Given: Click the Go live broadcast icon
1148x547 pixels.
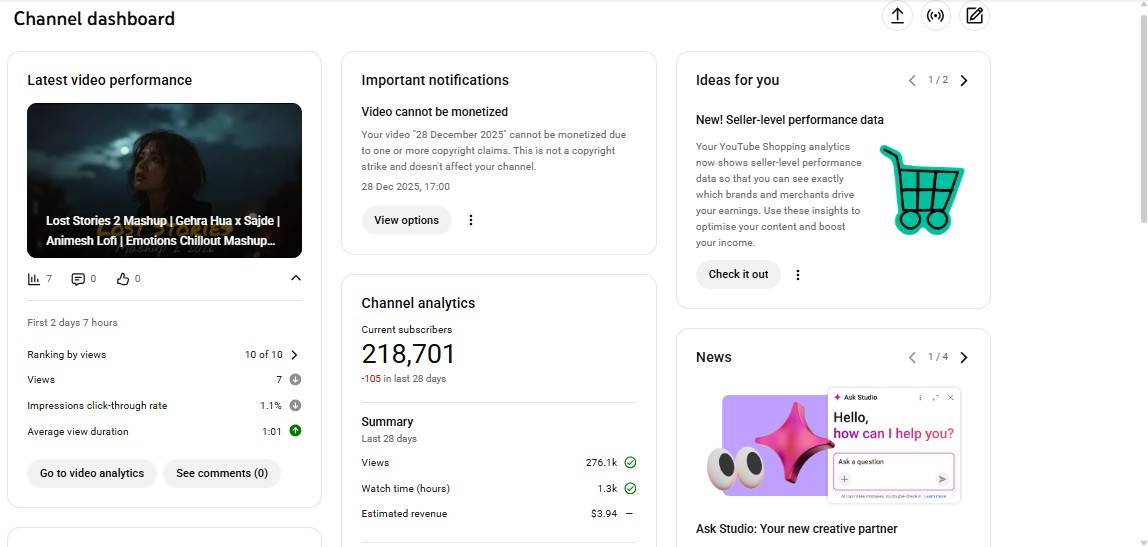Looking at the screenshot, I should 936,16.
